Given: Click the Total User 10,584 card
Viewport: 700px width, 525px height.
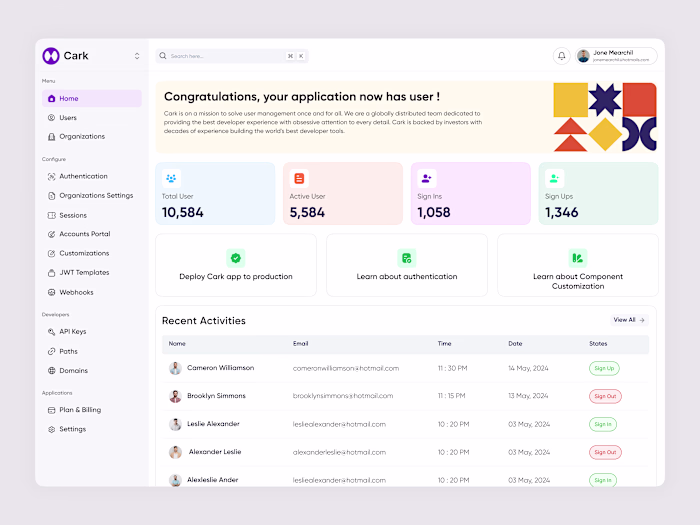Looking at the screenshot, I should (215, 193).
